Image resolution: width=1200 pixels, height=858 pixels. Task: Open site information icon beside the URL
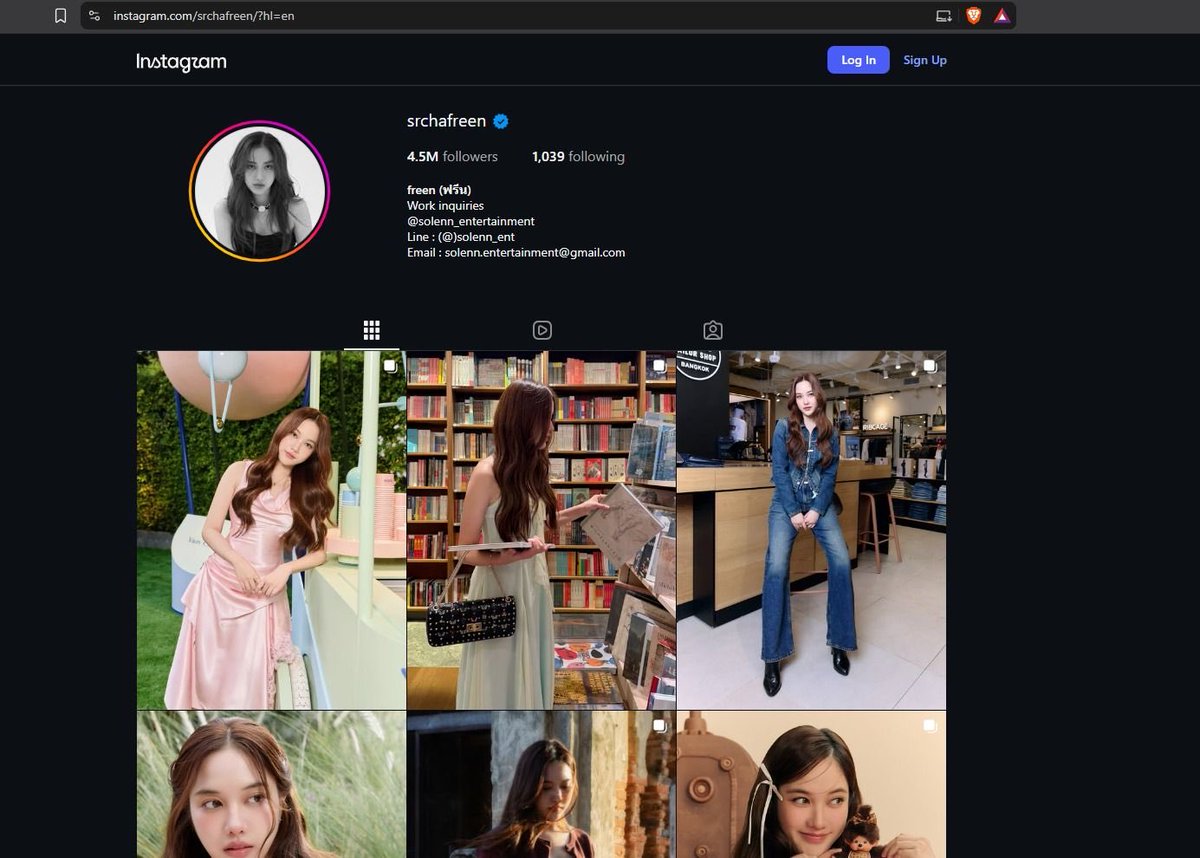point(95,15)
